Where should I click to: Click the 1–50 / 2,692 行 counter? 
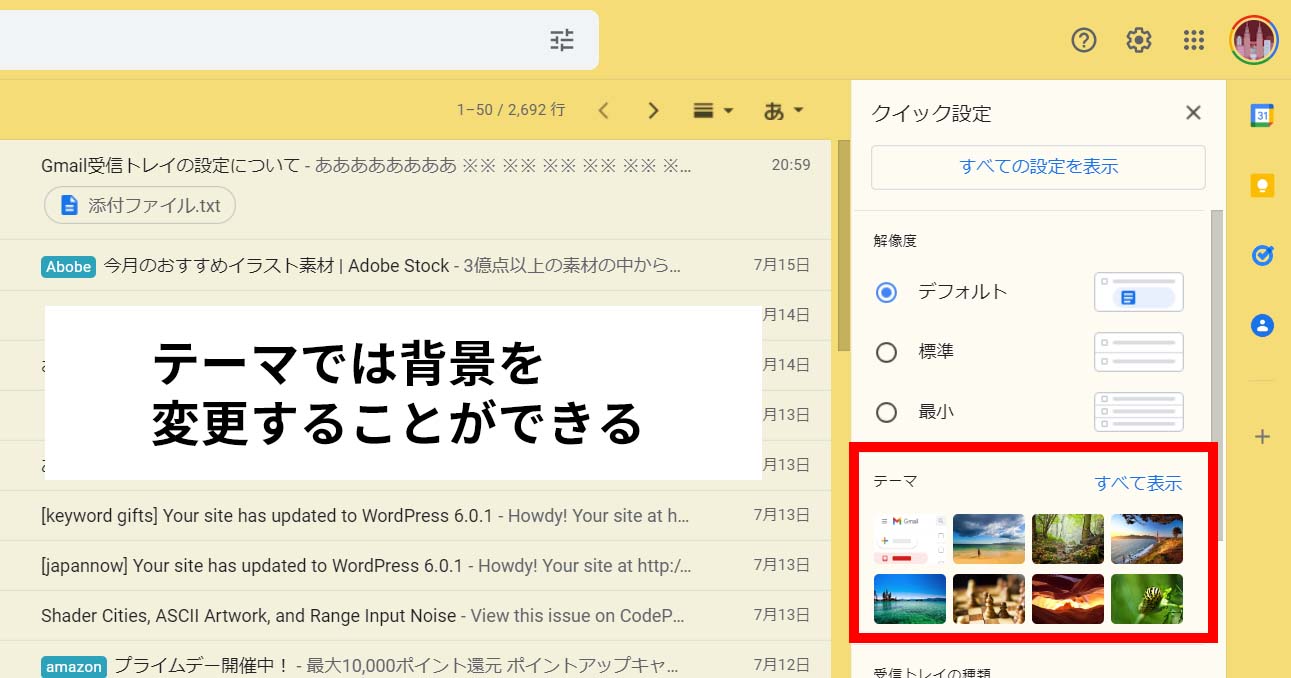[511, 110]
